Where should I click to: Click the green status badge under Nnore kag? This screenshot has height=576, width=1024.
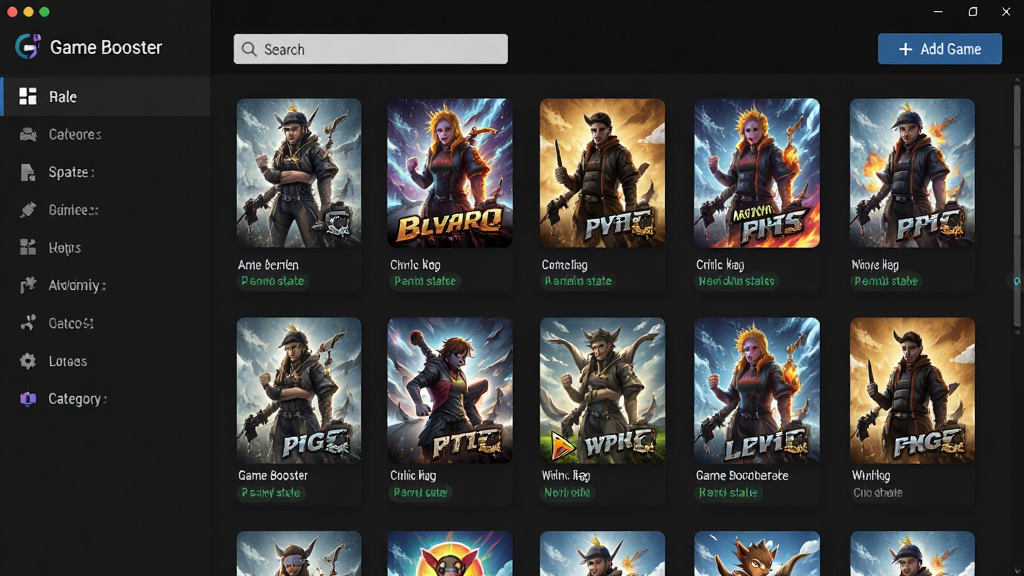[x=886, y=281]
